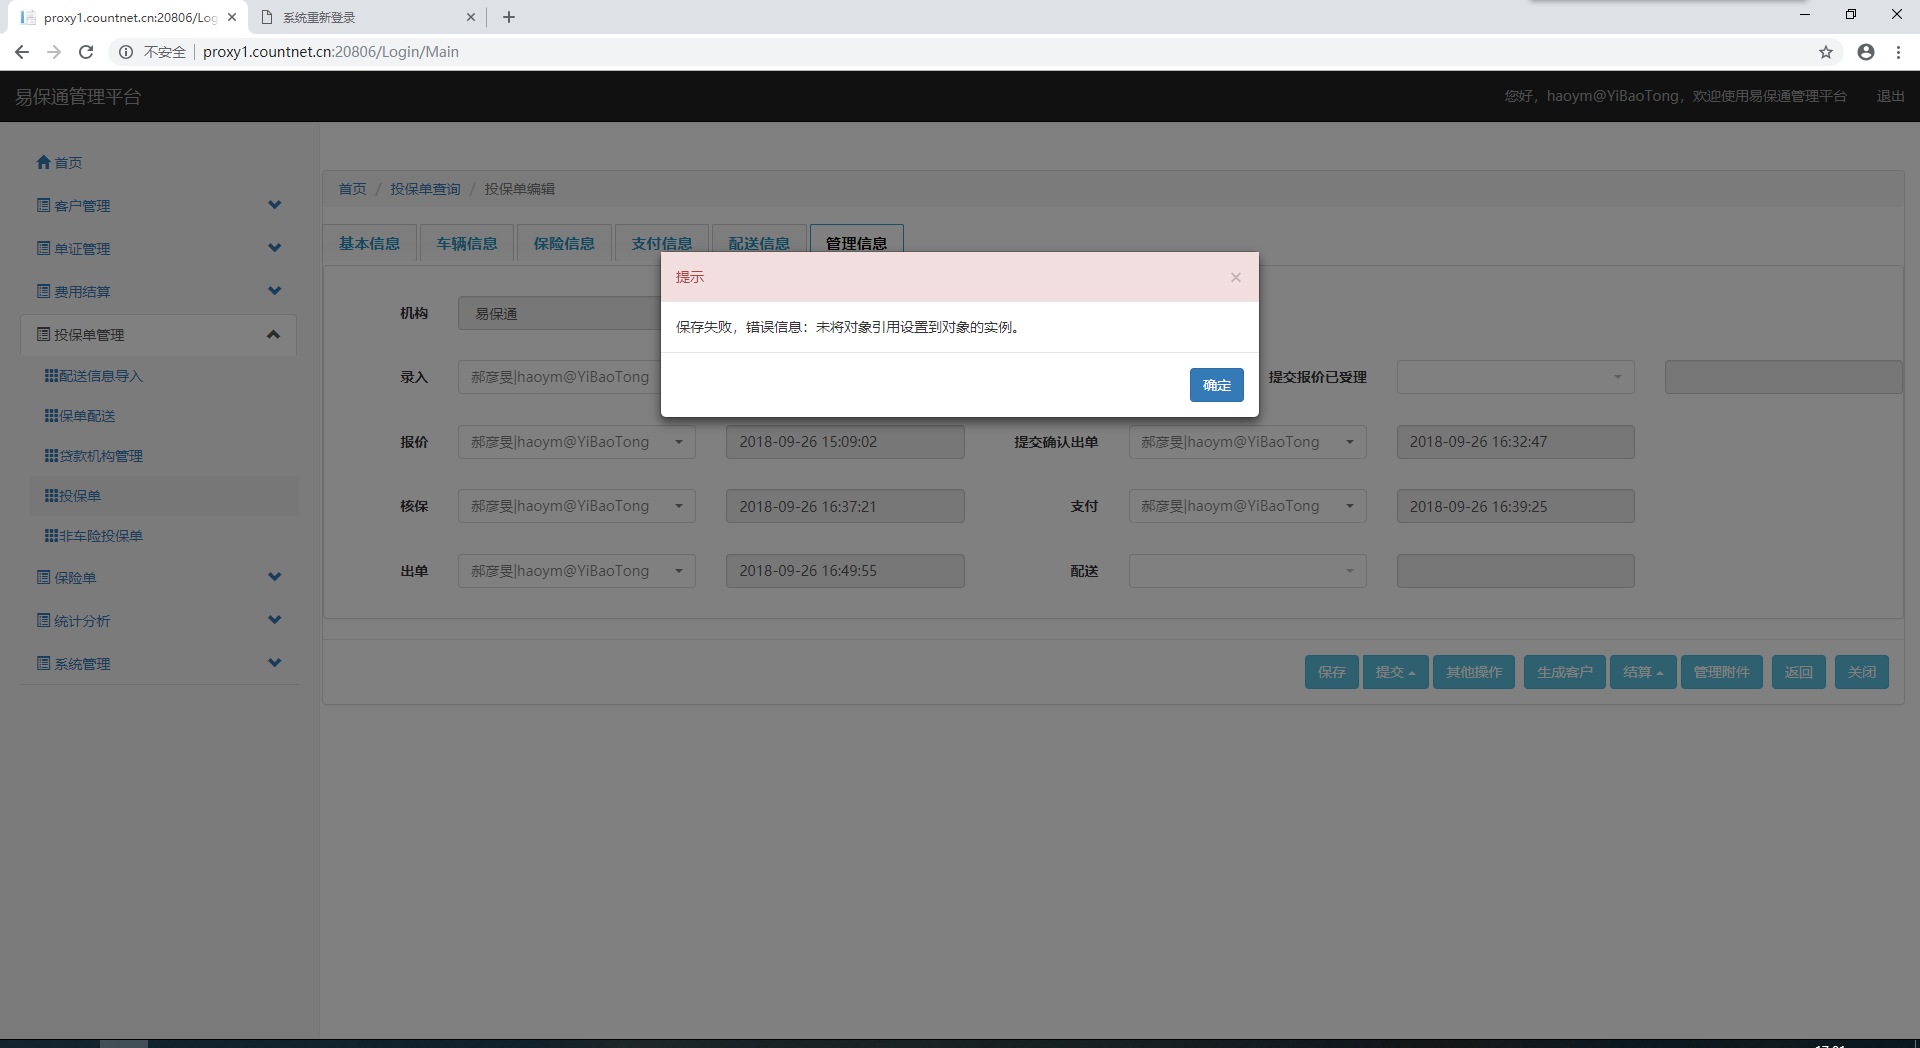
Task: Go back using the browser back arrow
Action: click(x=22, y=52)
